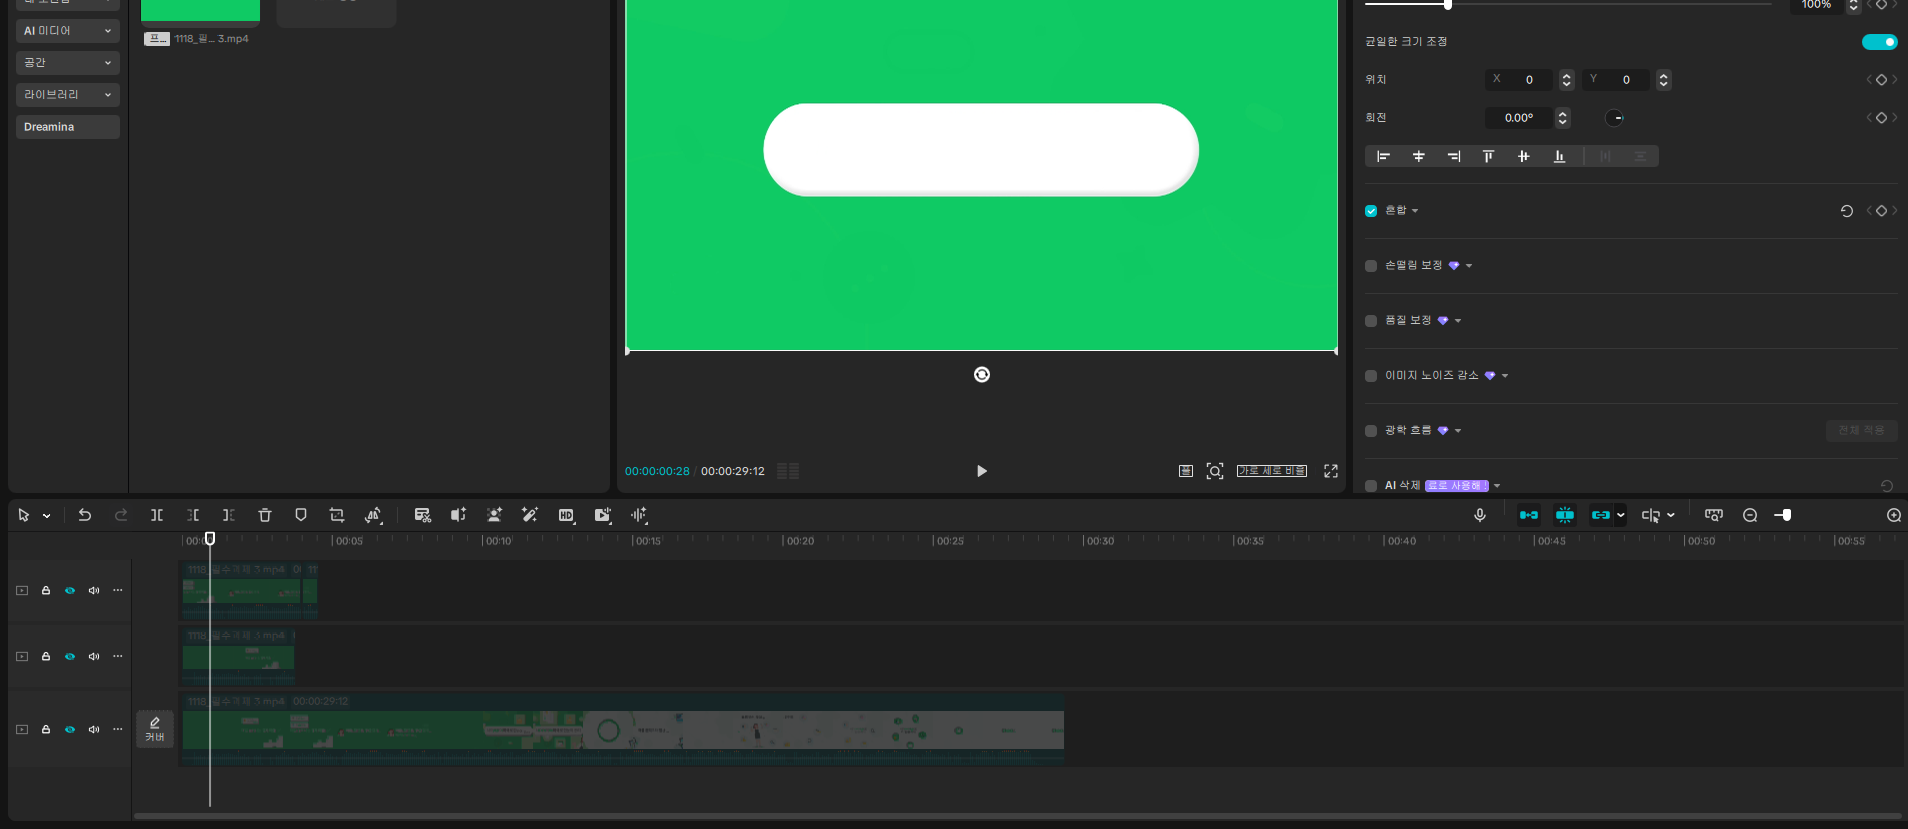Image resolution: width=1908 pixels, height=829 pixels.
Task: Click the HD enhance toolbar icon
Action: (566, 515)
